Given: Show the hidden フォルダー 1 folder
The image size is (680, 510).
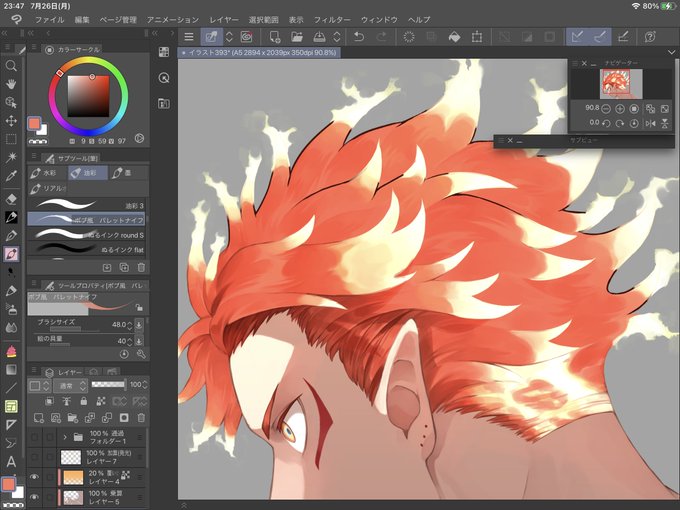Looking at the screenshot, I should point(34,437).
